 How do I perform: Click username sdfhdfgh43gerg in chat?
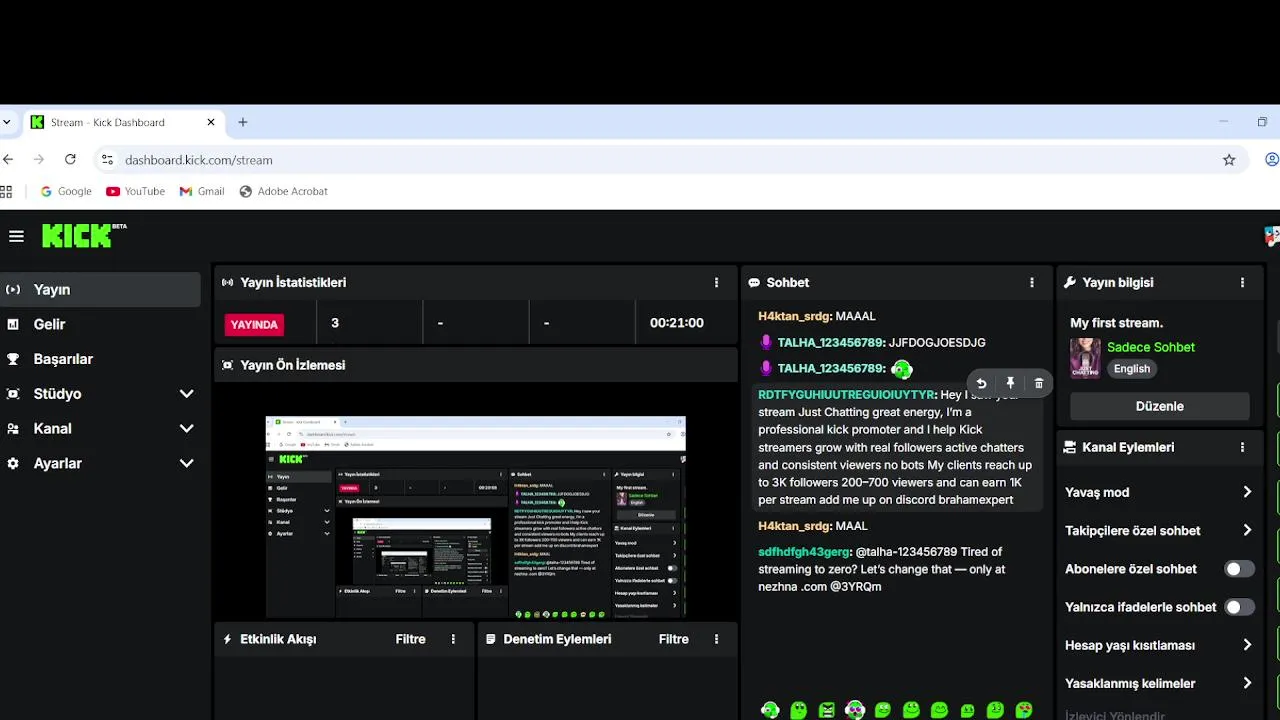(805, 551)
